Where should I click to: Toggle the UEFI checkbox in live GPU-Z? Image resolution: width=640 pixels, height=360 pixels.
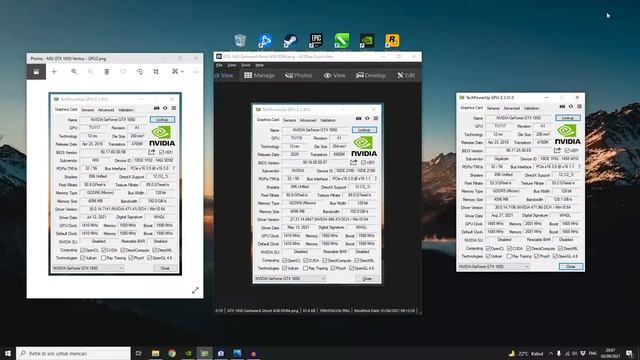click(567, 151)
